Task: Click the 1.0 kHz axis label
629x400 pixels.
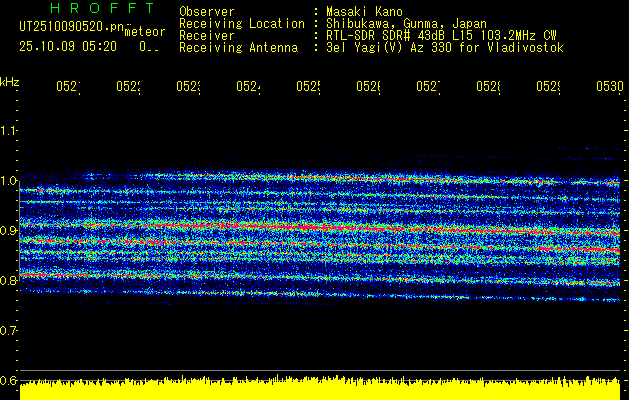Action: [x=8, y=181]
